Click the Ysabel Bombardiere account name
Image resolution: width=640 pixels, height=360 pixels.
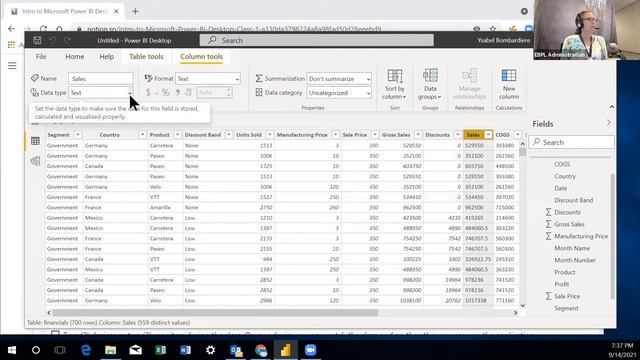(503, 40)
